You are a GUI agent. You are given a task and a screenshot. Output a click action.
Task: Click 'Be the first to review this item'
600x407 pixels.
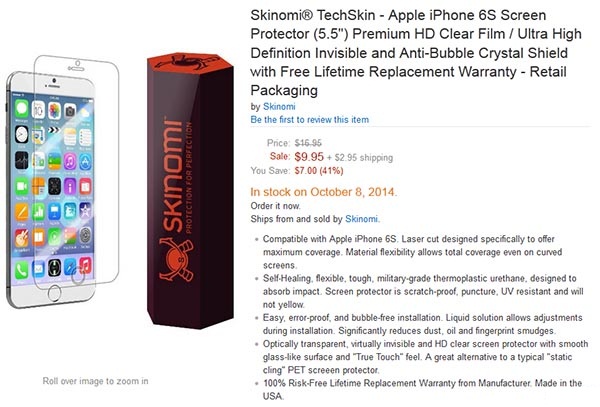(x=310, y=120)
